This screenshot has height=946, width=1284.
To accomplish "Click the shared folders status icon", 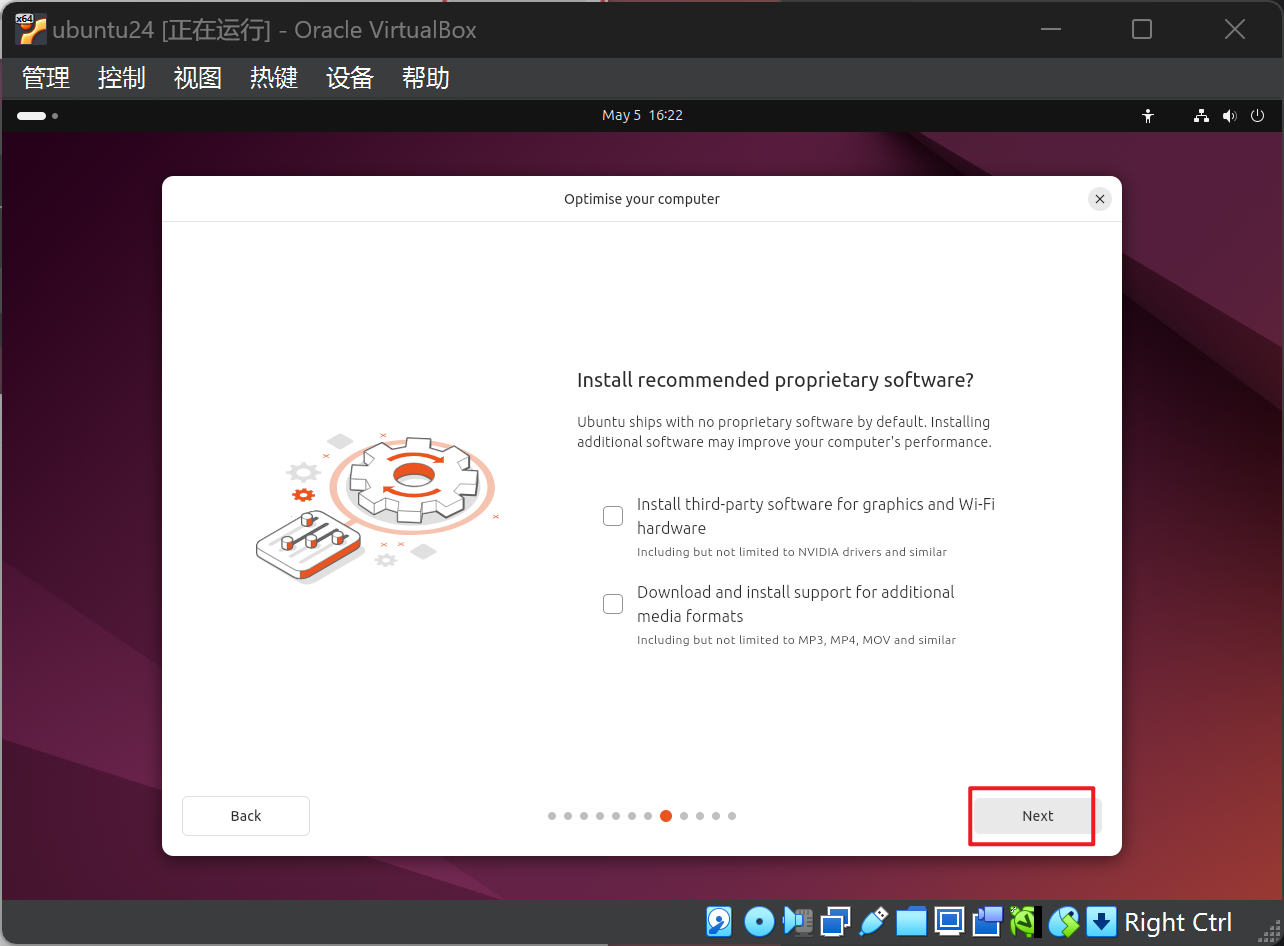I will pyautogui.click(x=911, y=921).
